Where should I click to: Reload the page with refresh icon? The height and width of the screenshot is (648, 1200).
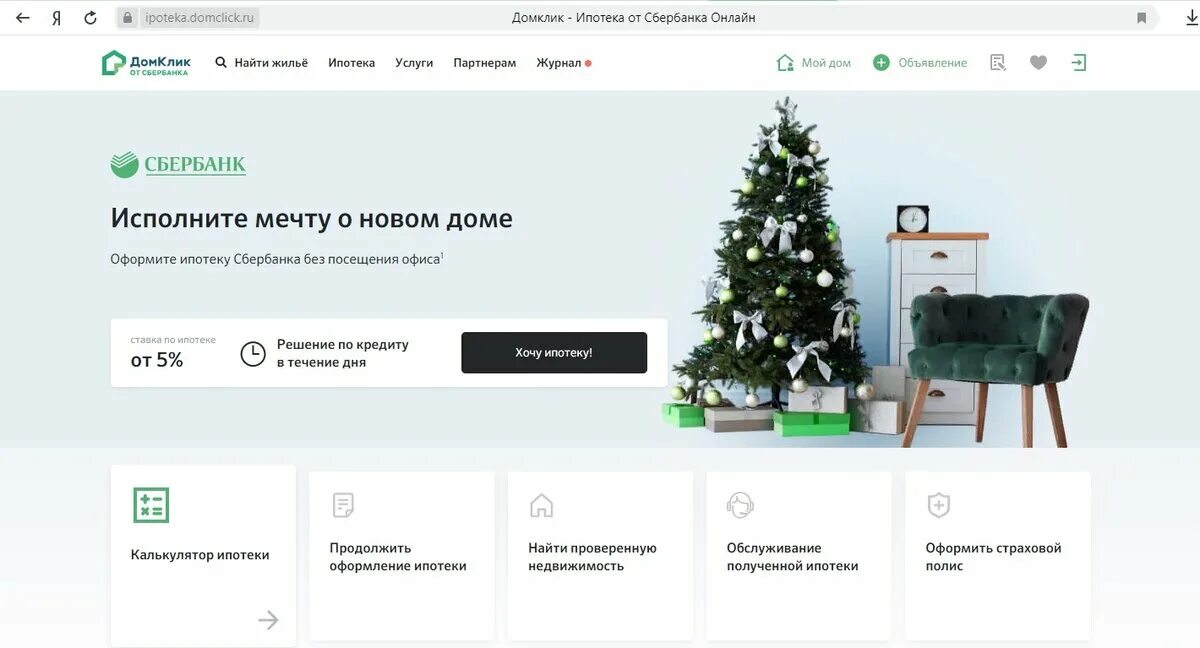(91, 18)
